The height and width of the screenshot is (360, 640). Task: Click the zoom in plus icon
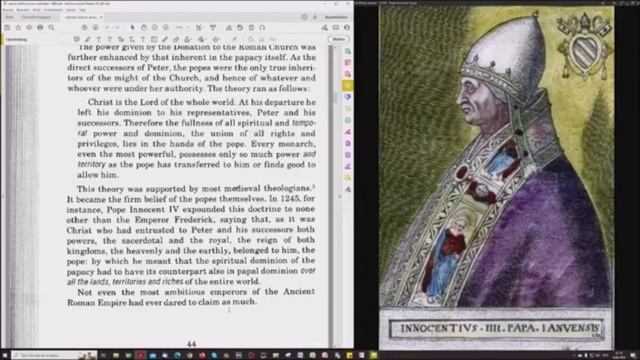[x=166, y=27]
